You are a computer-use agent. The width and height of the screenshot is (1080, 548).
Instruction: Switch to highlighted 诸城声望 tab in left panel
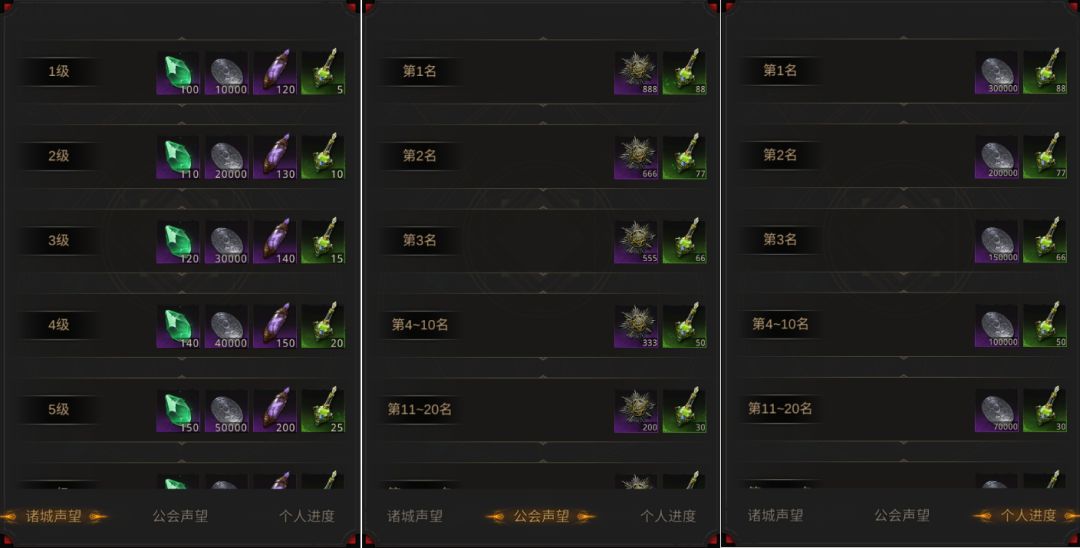pos(54,516)
